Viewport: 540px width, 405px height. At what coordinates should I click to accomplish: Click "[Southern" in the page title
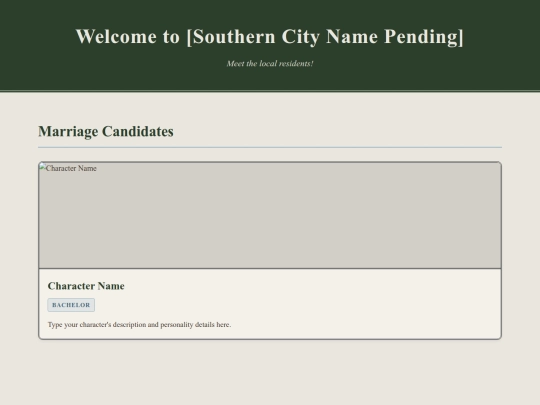[x=231, y=37]
